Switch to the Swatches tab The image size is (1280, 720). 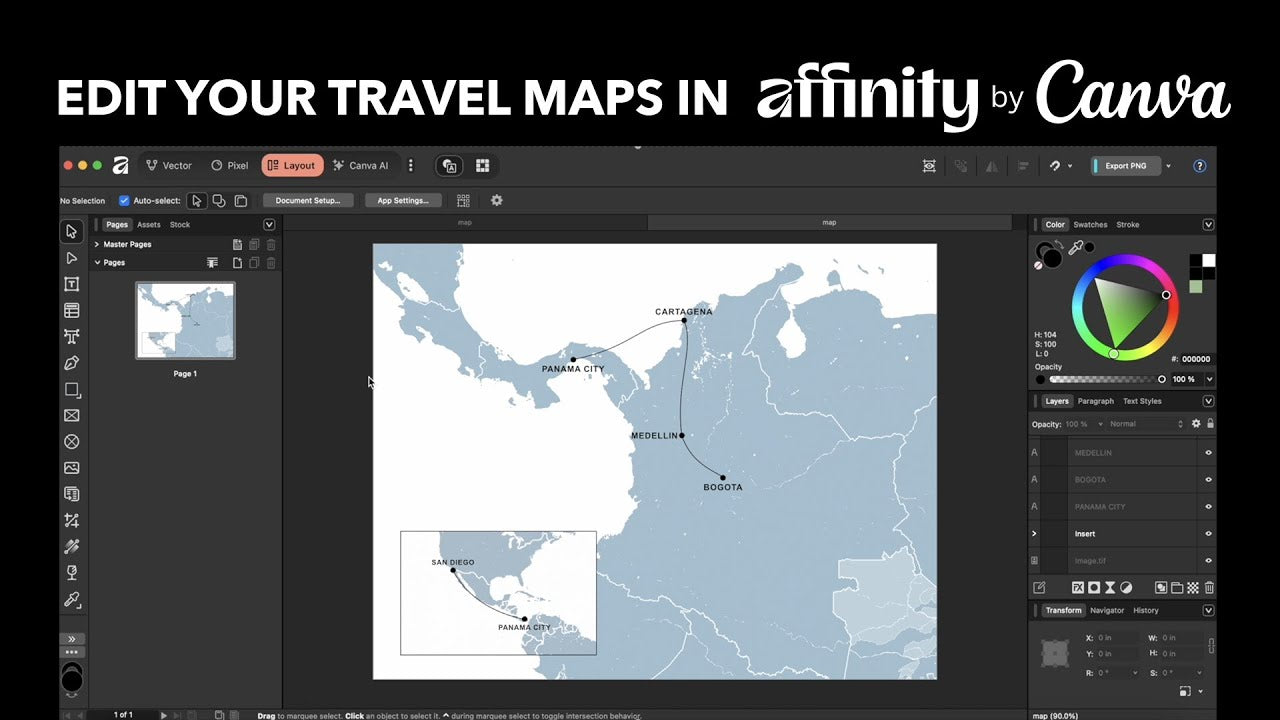[x=1090, y=225]
